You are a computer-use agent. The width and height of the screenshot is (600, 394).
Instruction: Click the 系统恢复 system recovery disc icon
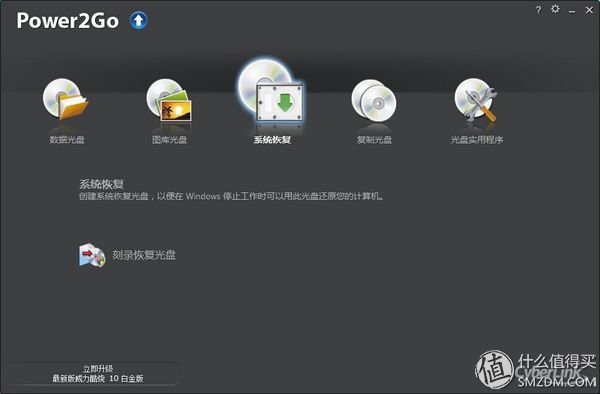point(271,91)
